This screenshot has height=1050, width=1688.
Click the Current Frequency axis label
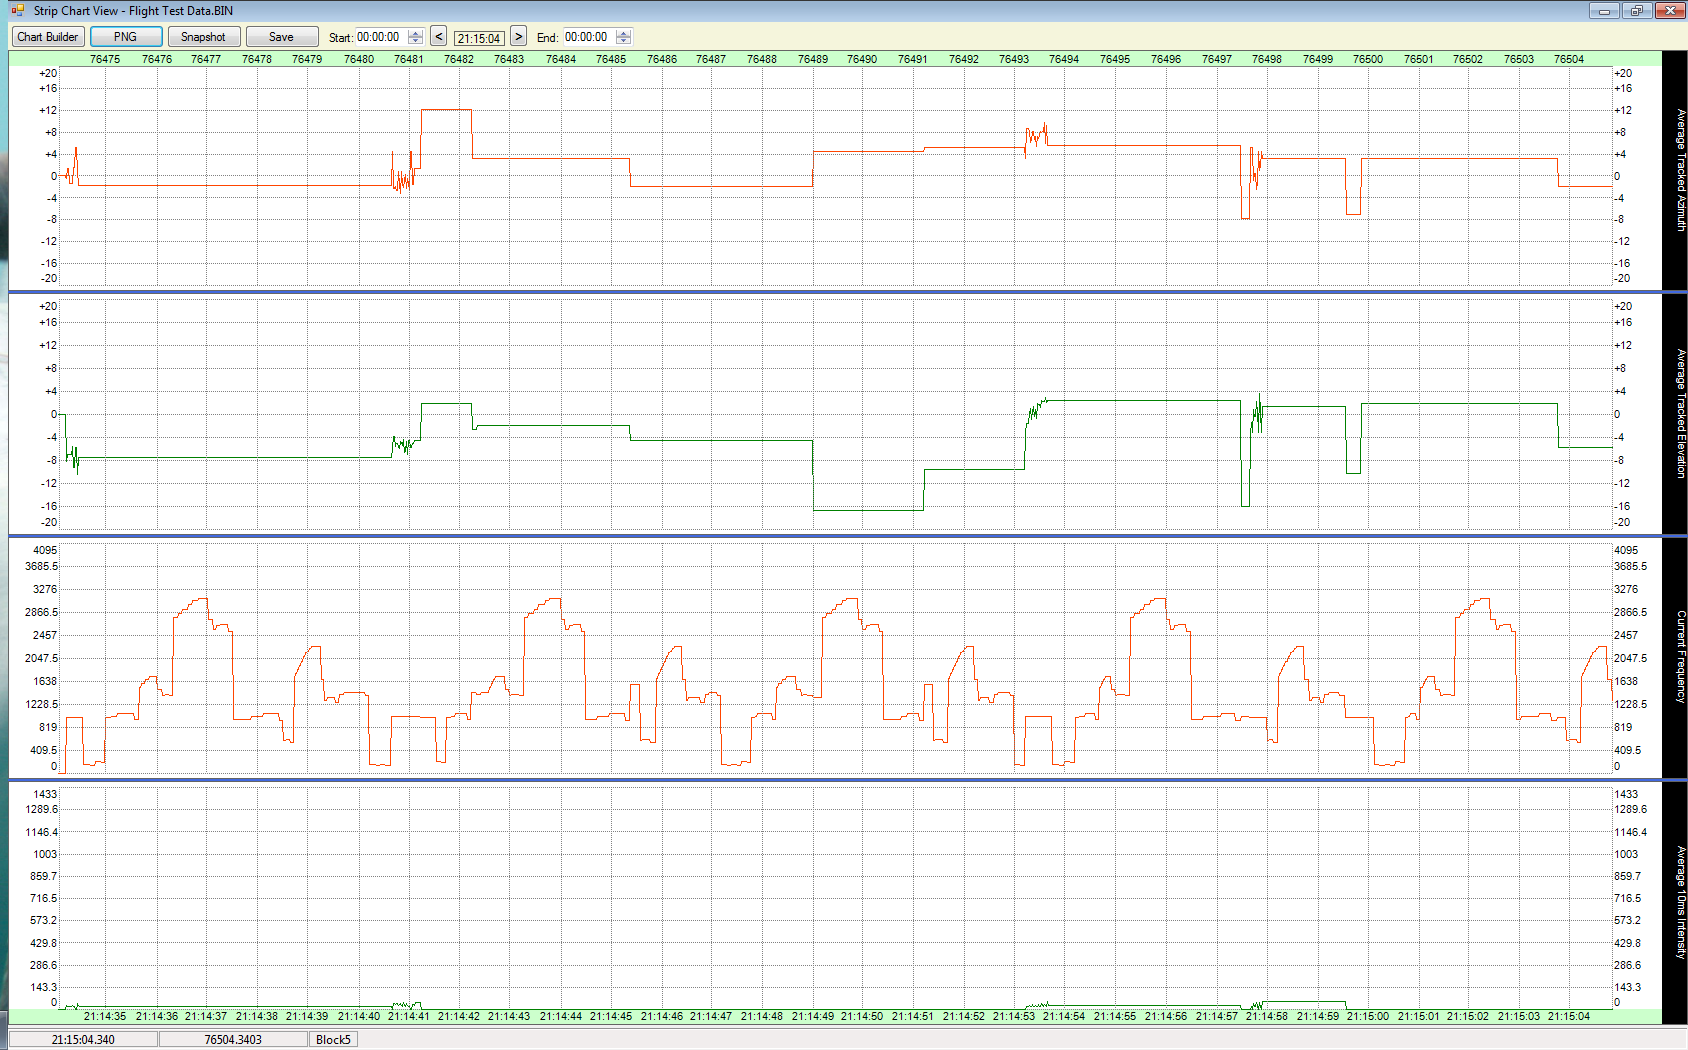pyautogui.click(x=1680, y=657)
